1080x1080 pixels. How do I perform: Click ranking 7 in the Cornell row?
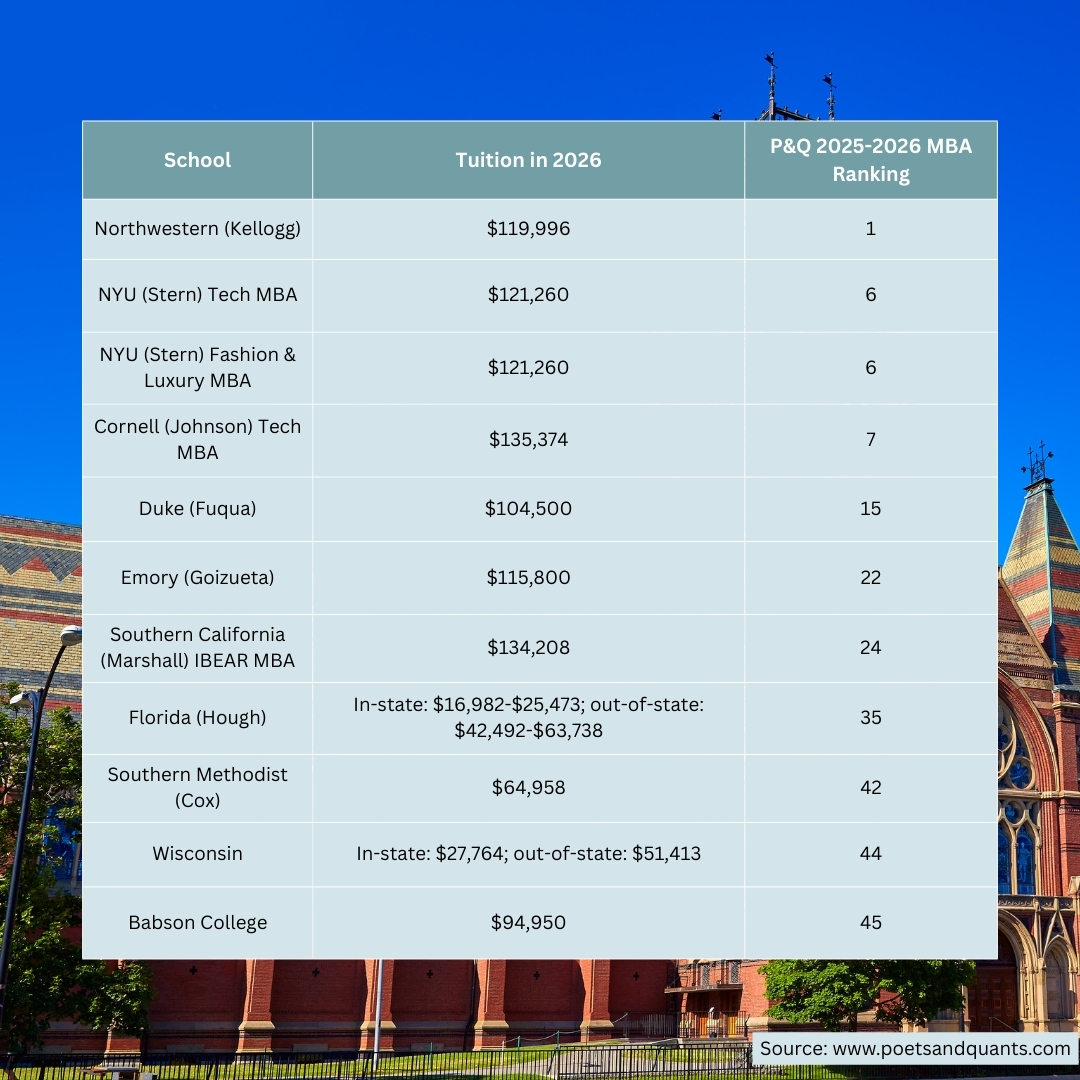(871, 439)
